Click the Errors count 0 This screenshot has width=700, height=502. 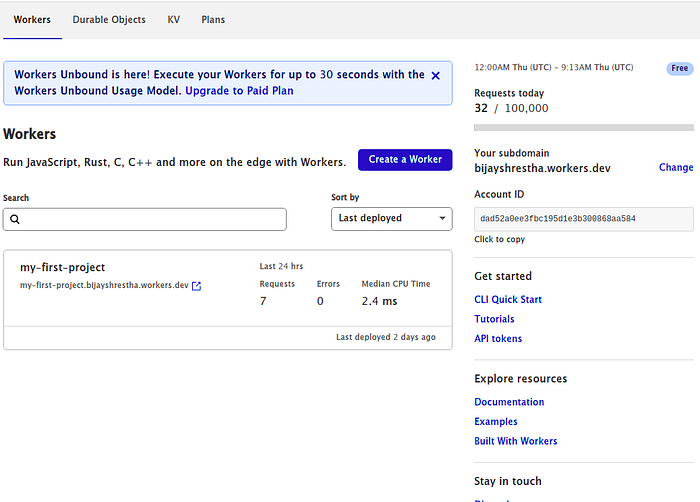coord(320,301)
